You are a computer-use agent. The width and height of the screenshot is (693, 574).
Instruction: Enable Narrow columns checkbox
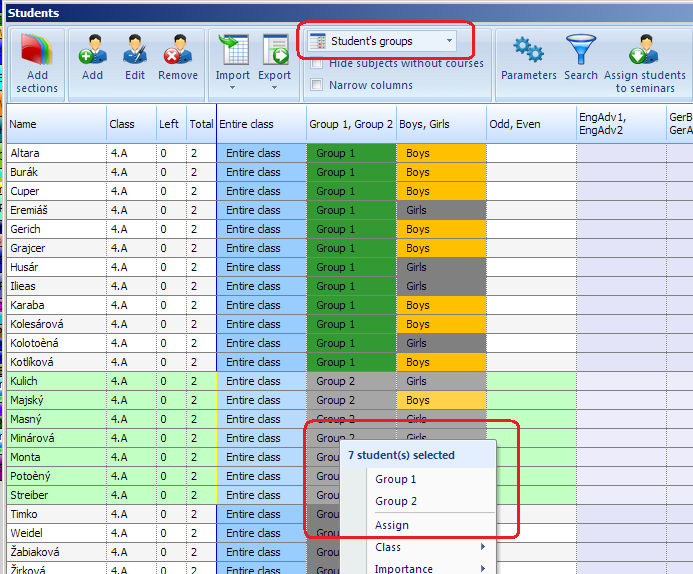[316, 84]
